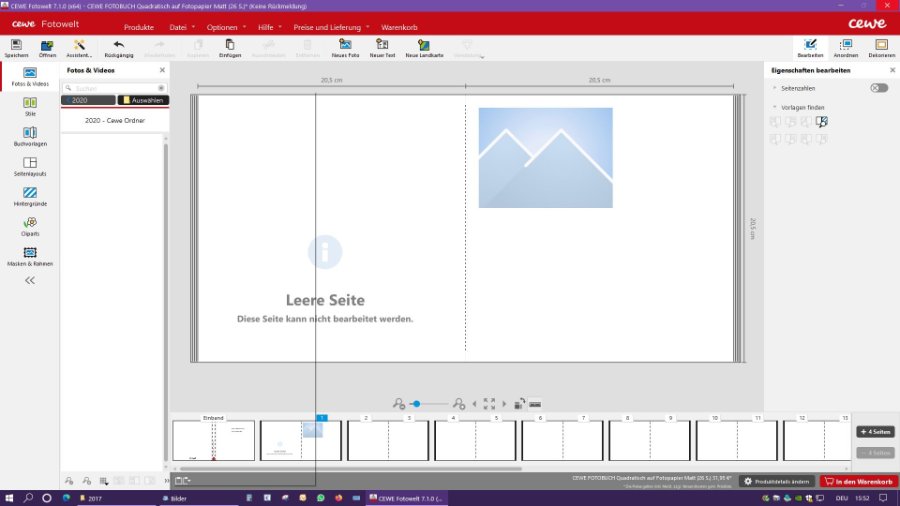Collapse the Seitenzahlen section arrow

tap(774, 88)
